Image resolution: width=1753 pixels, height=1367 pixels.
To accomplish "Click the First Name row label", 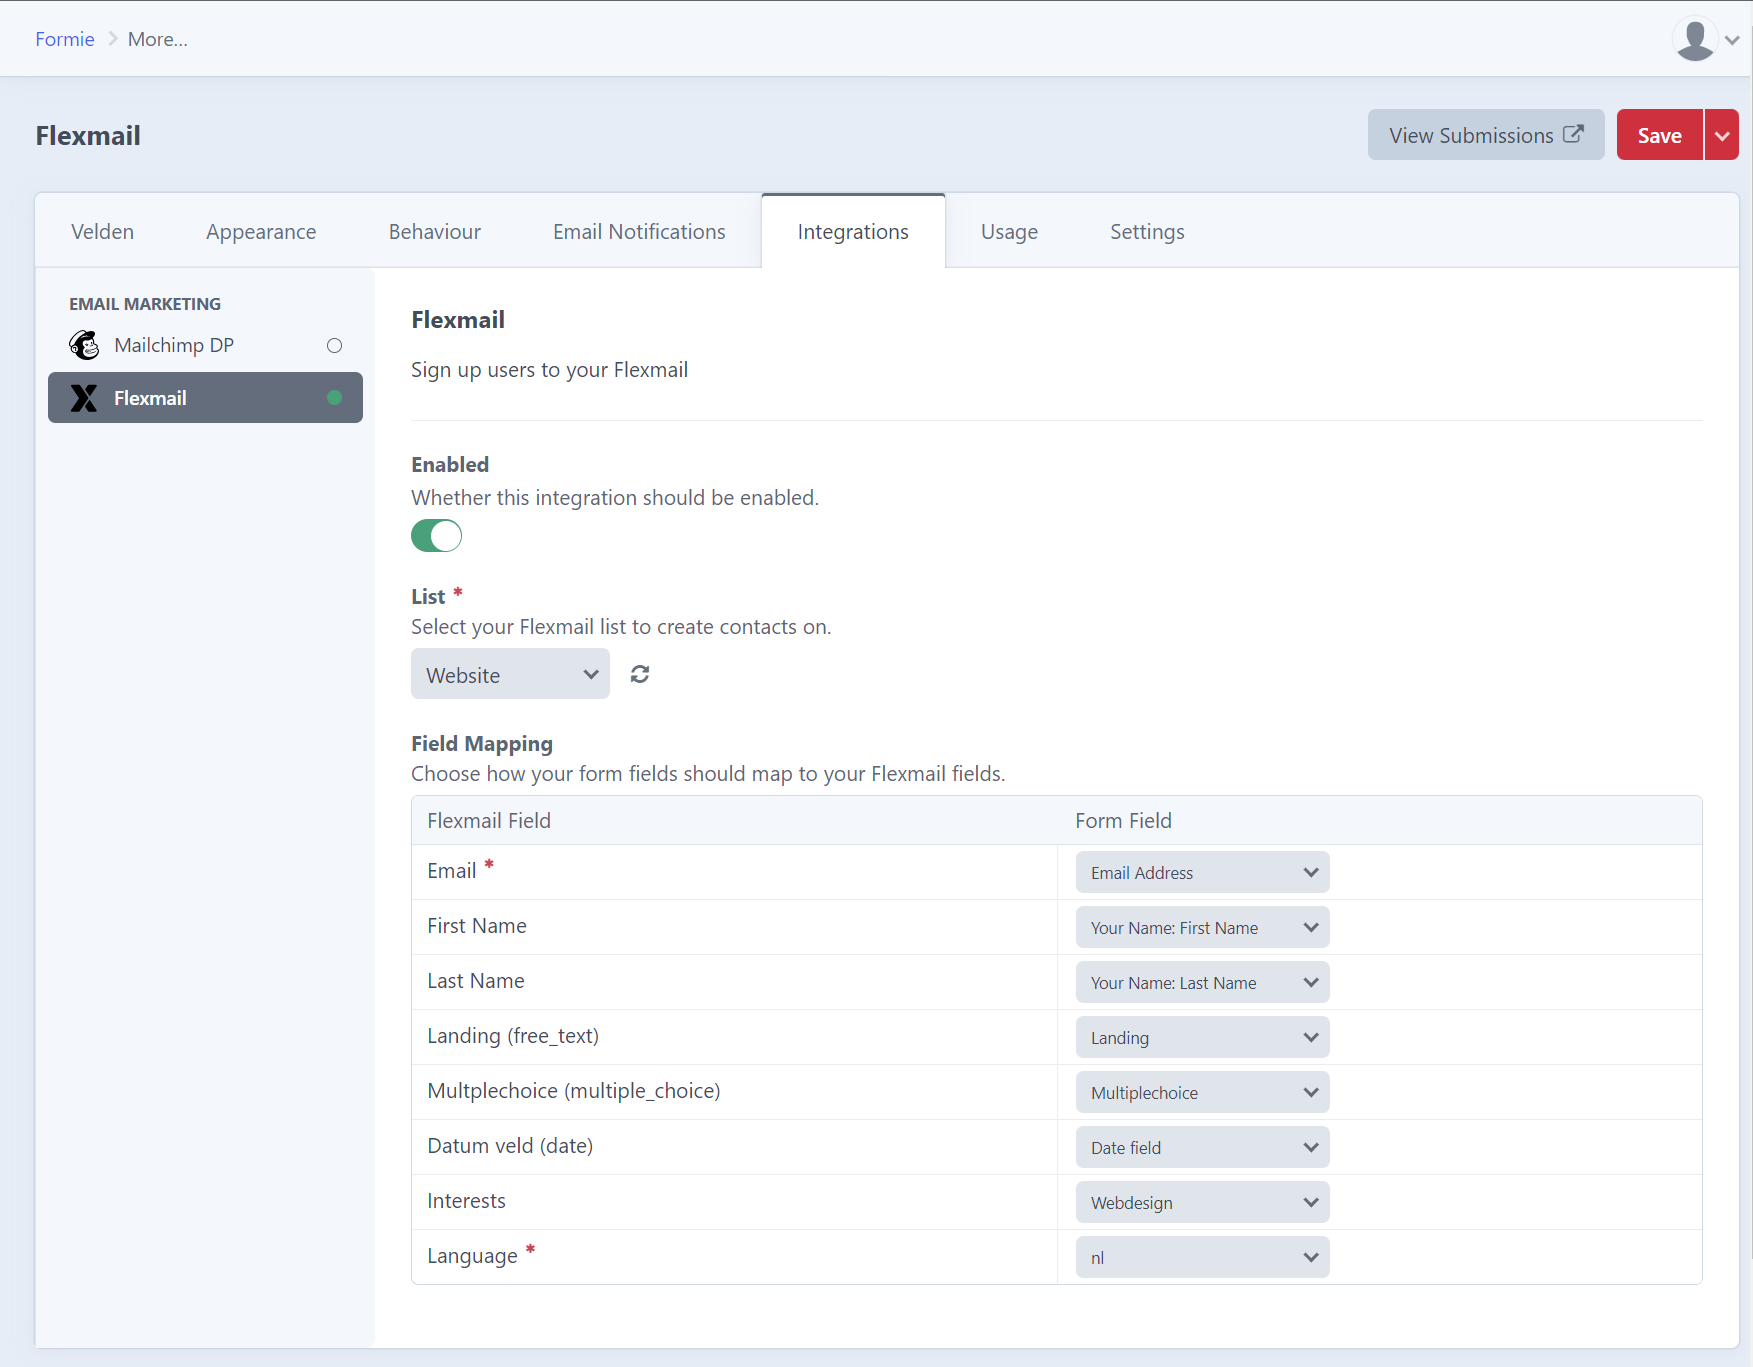I will (477, 926).
